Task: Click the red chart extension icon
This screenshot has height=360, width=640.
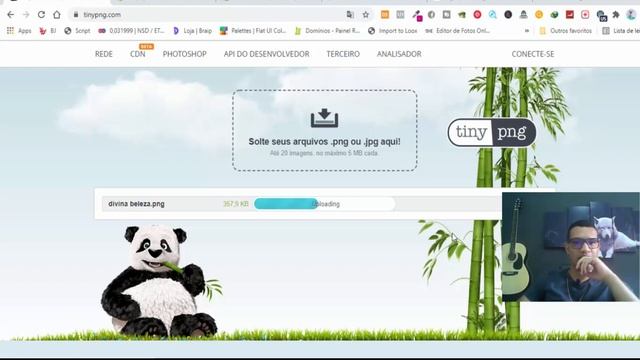Action: [570, 15]
